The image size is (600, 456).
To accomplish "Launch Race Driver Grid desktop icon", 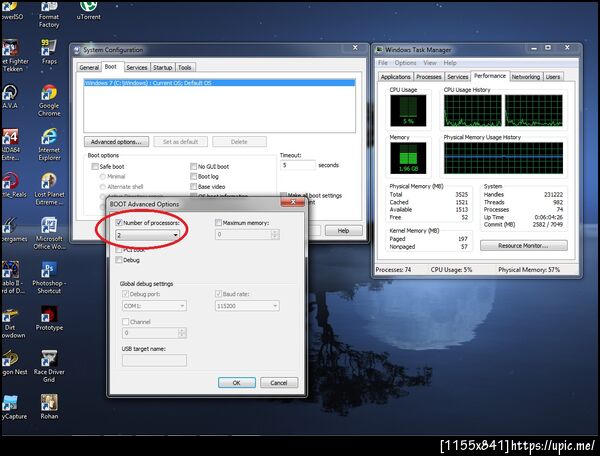I will tap(49, 366).
